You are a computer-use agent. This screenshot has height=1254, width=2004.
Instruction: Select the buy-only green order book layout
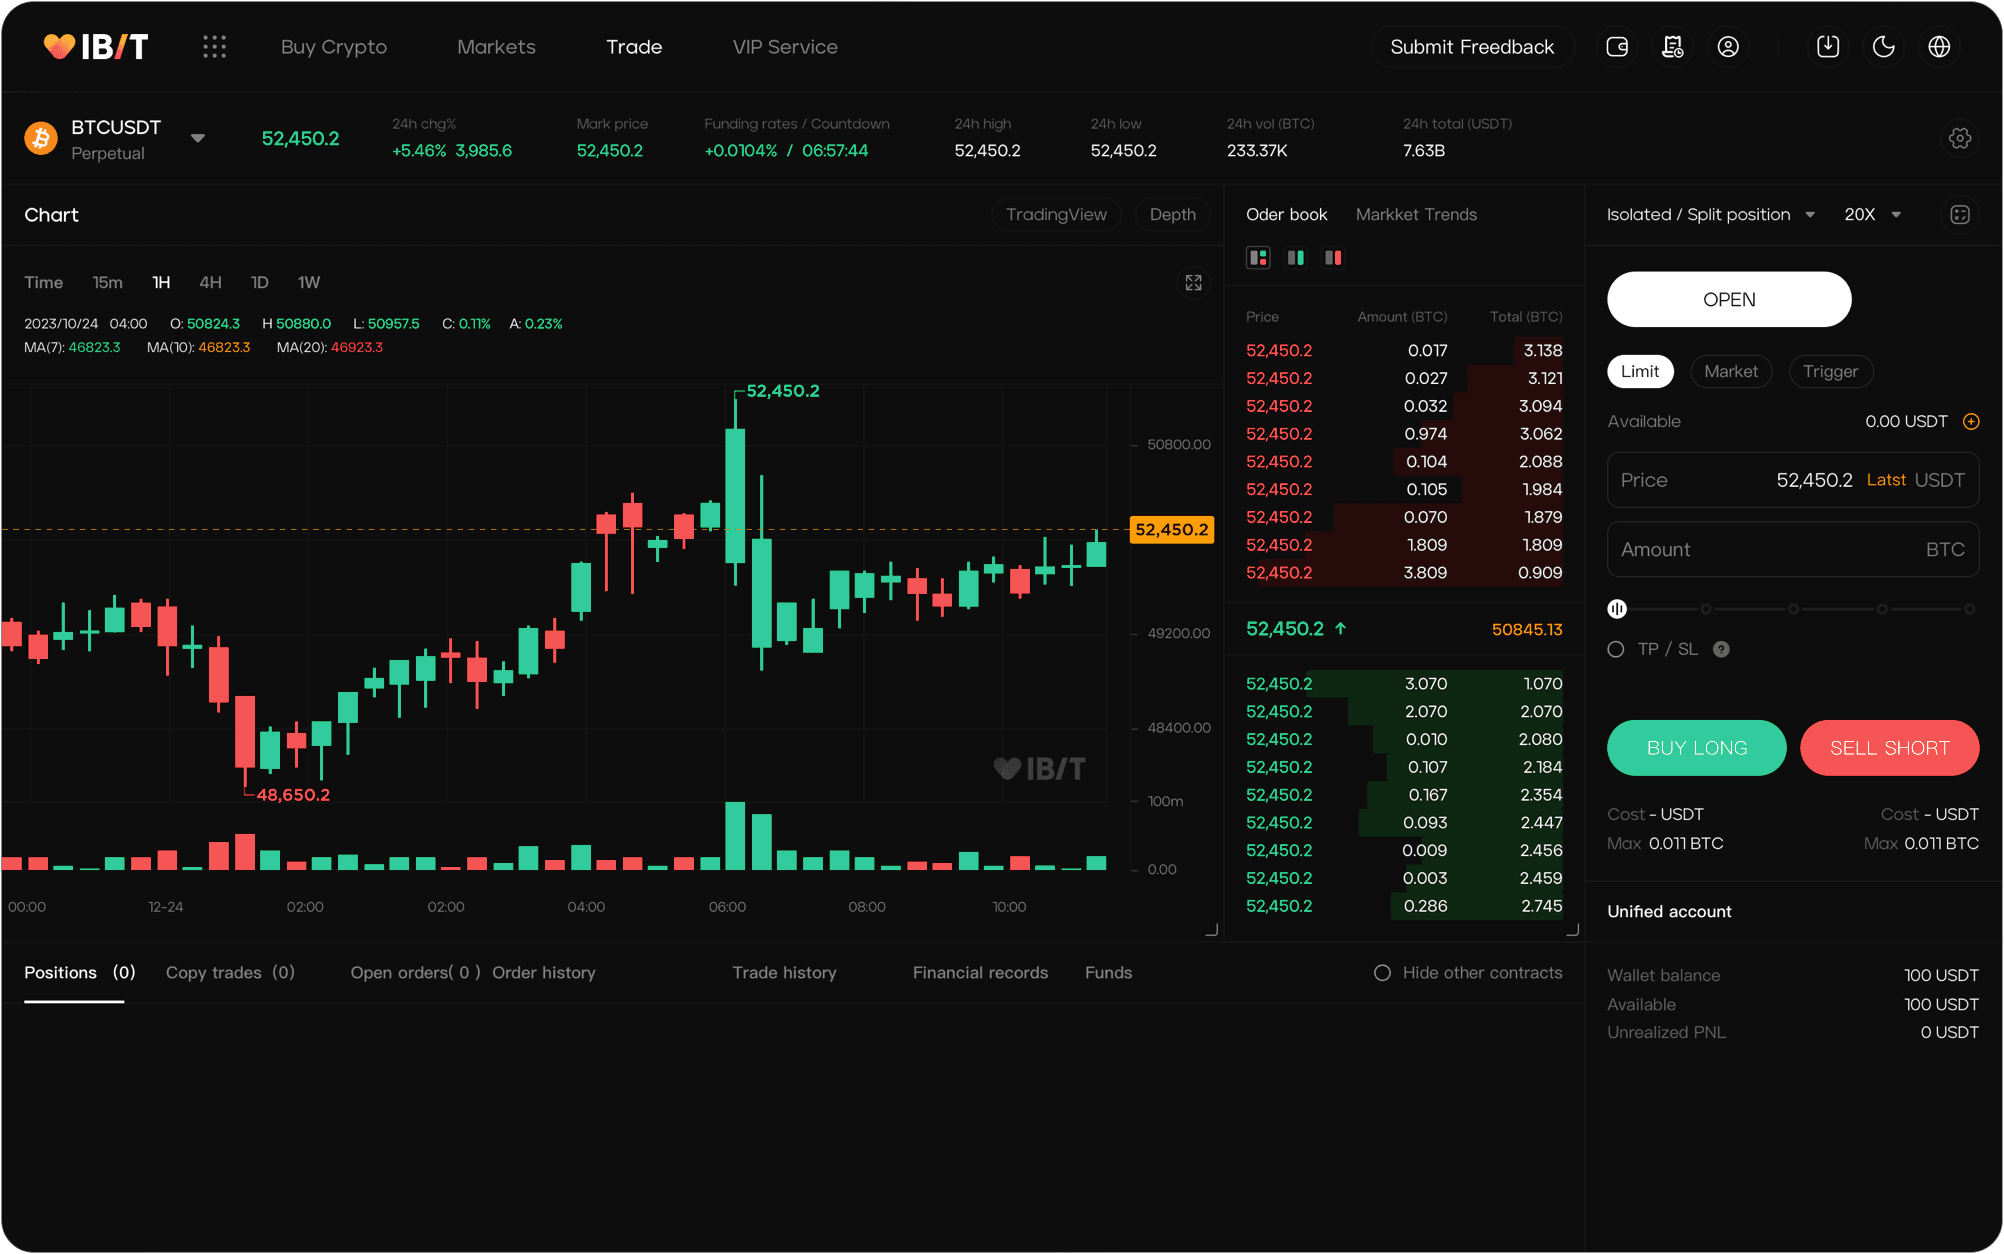tap(1296, 257)
